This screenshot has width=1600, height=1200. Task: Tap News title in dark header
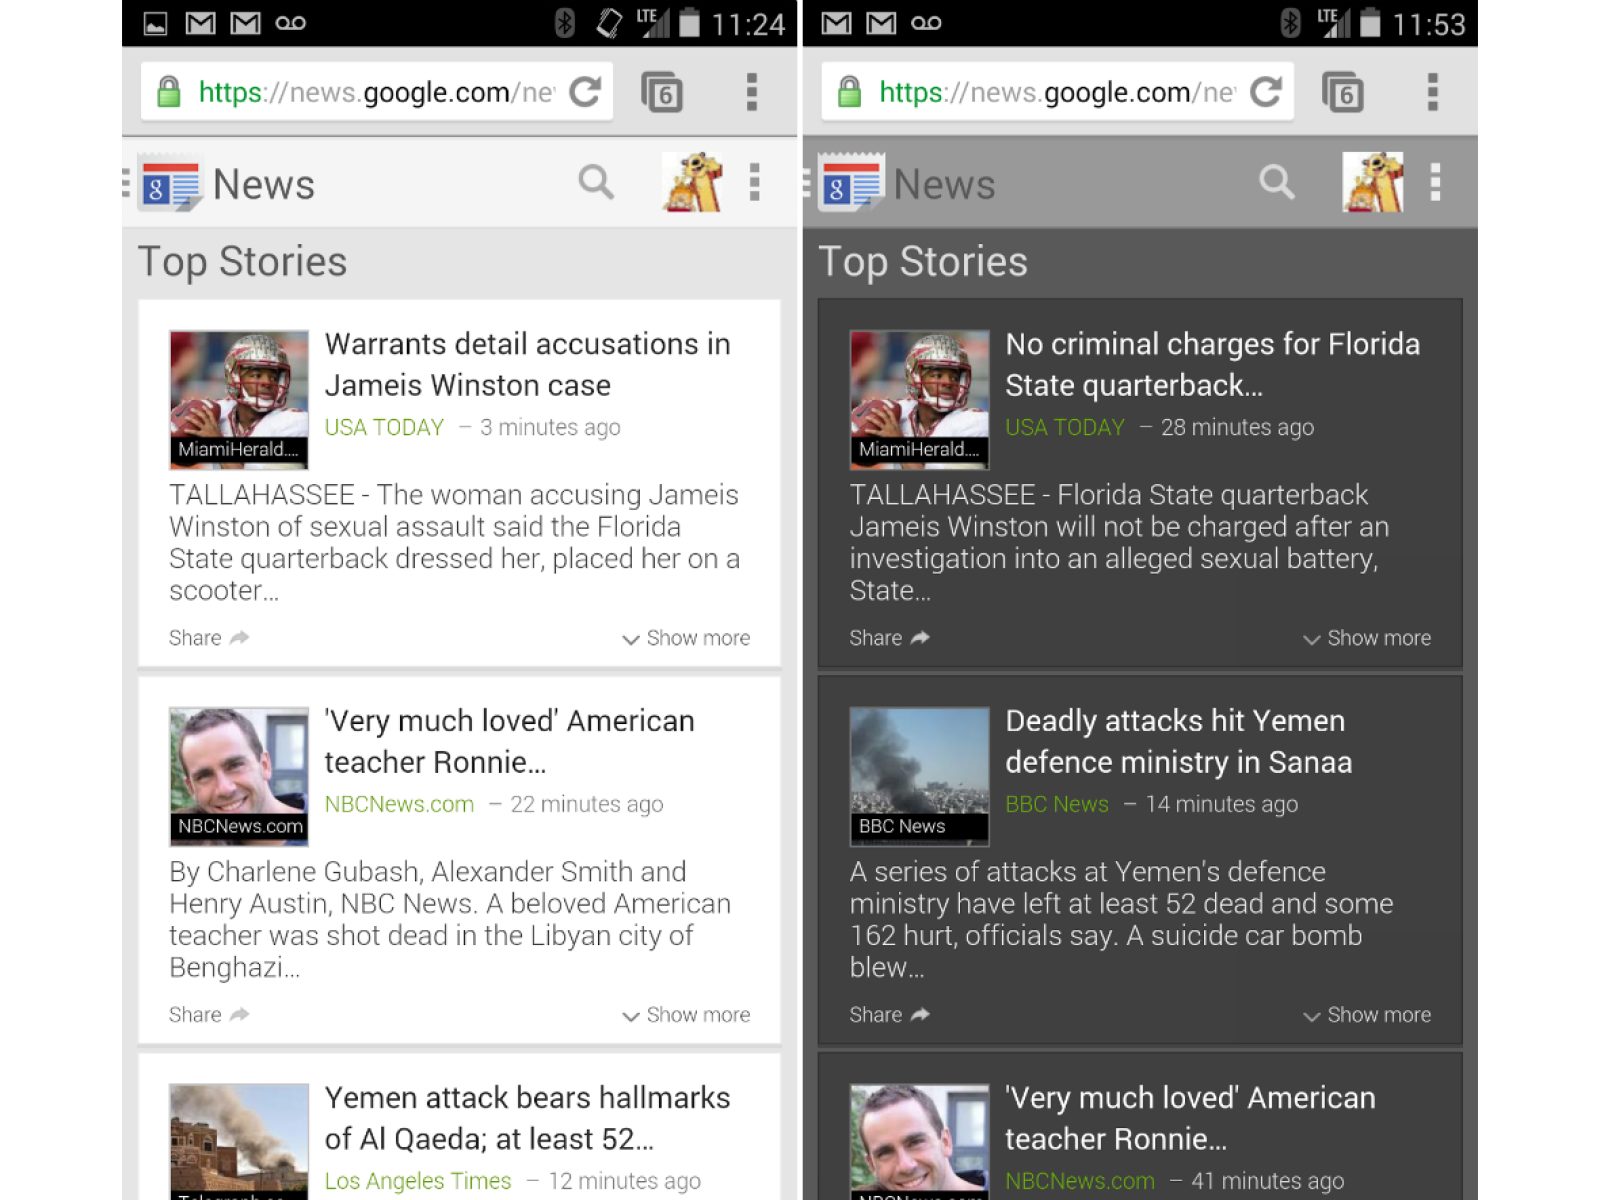click(945, 185)
